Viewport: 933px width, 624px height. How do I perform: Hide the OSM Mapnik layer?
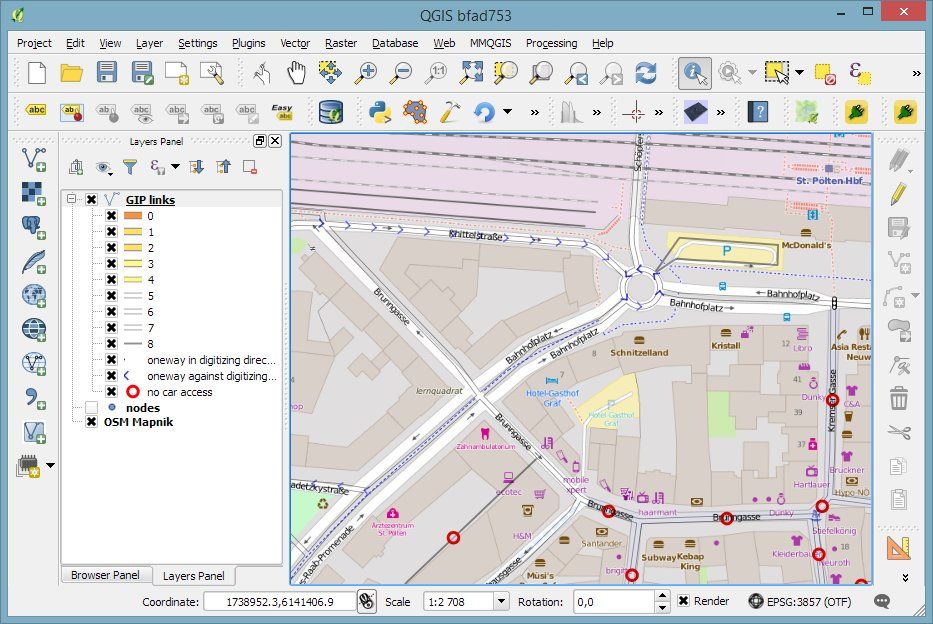91,422
